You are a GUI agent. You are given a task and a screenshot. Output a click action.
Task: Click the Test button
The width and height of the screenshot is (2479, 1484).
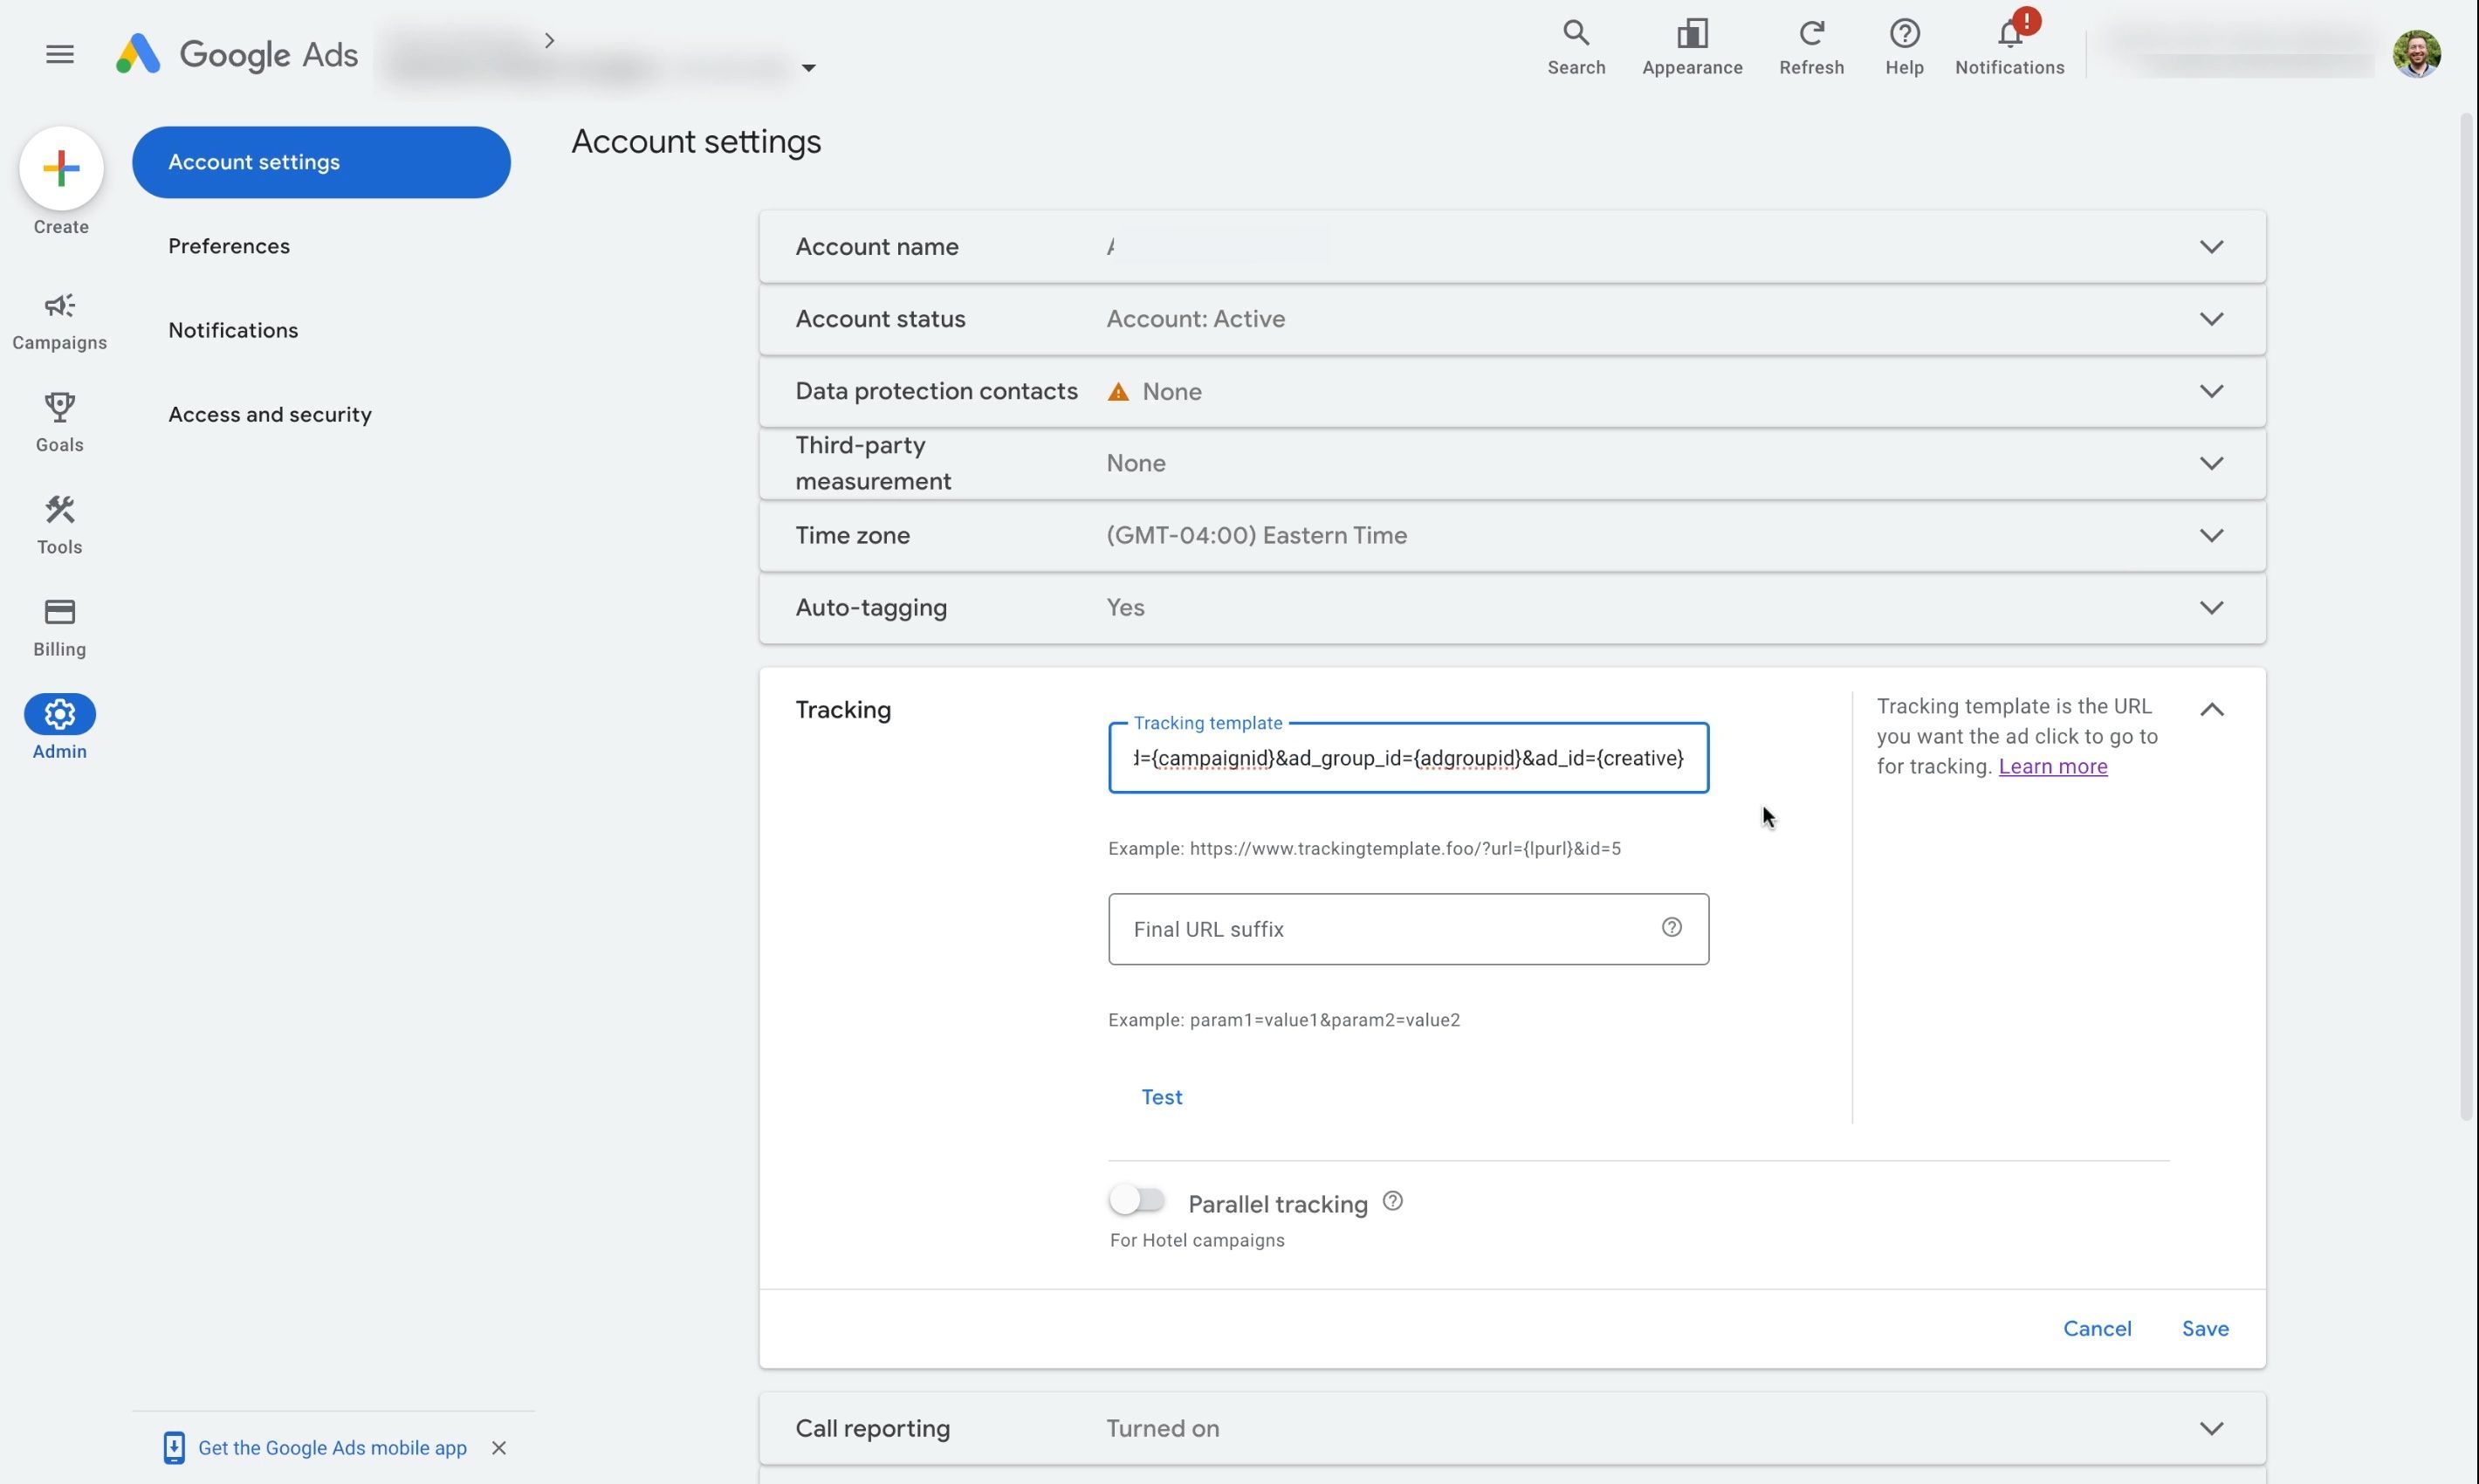click(1161, 1097)
